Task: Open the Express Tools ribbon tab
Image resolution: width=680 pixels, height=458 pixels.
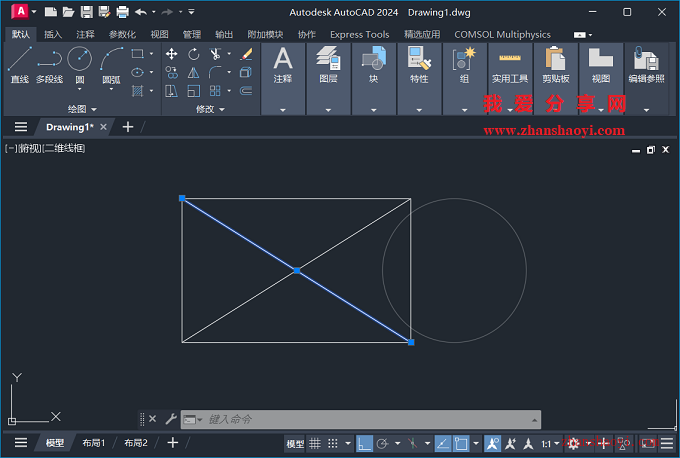Action: 360,34
